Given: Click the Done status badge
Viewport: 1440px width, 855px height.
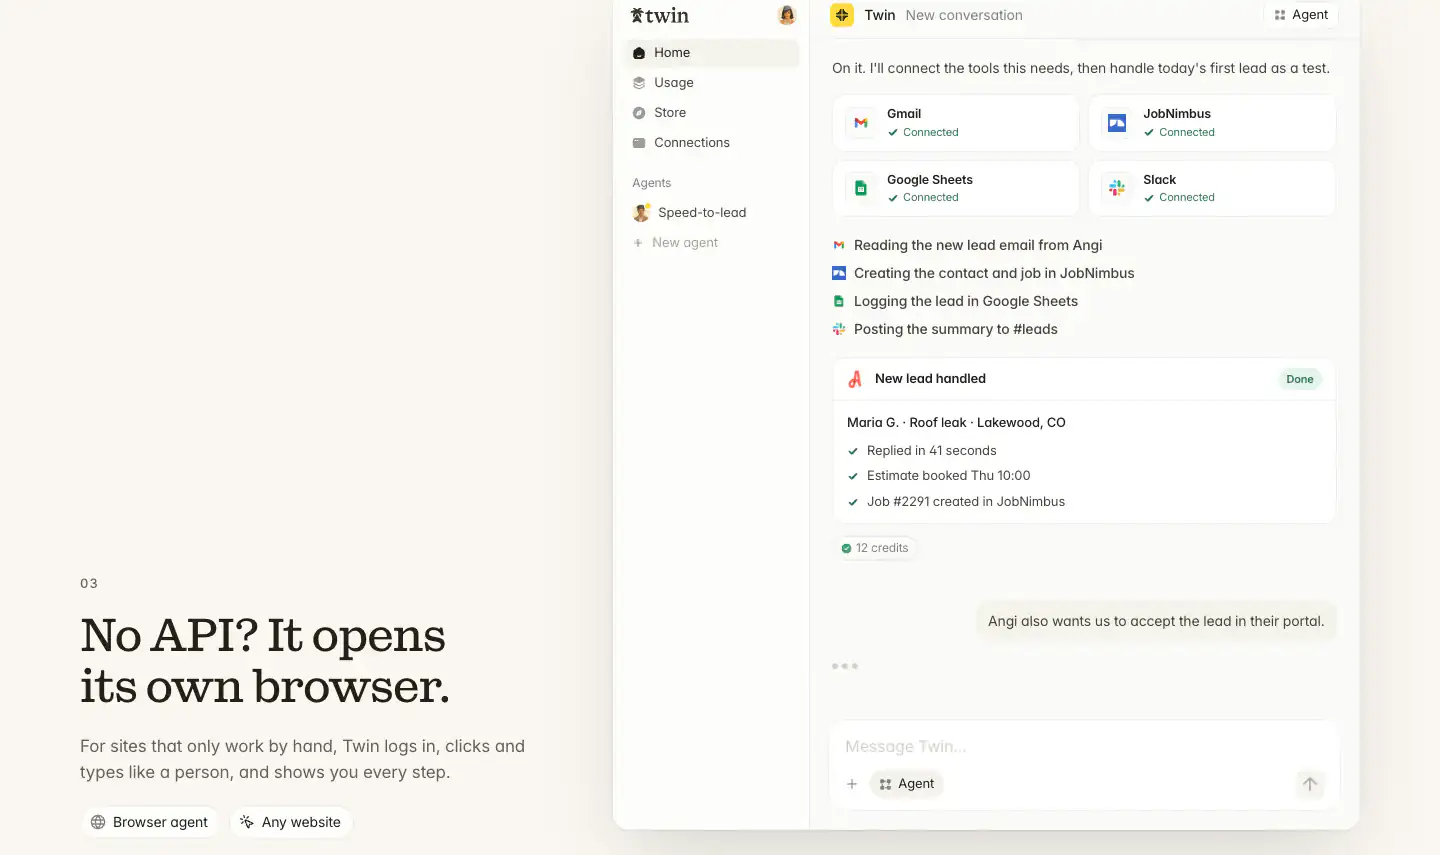Looking at the screenshot, I should pyautogui.click(x=1300, y=379).
